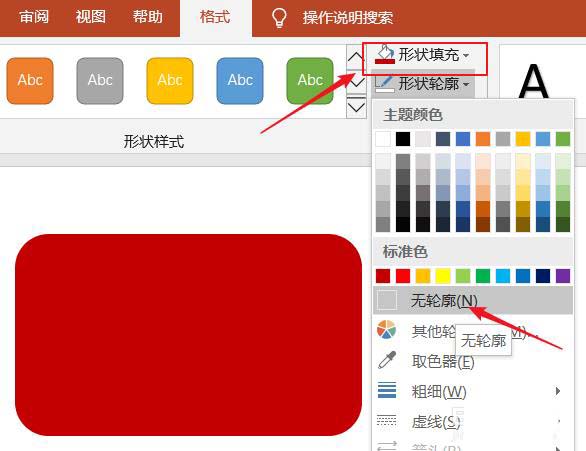This screenshot has width=586, height=451.
Task: Open the 形状填充 dropdown arrow
Action: point(466,55)
